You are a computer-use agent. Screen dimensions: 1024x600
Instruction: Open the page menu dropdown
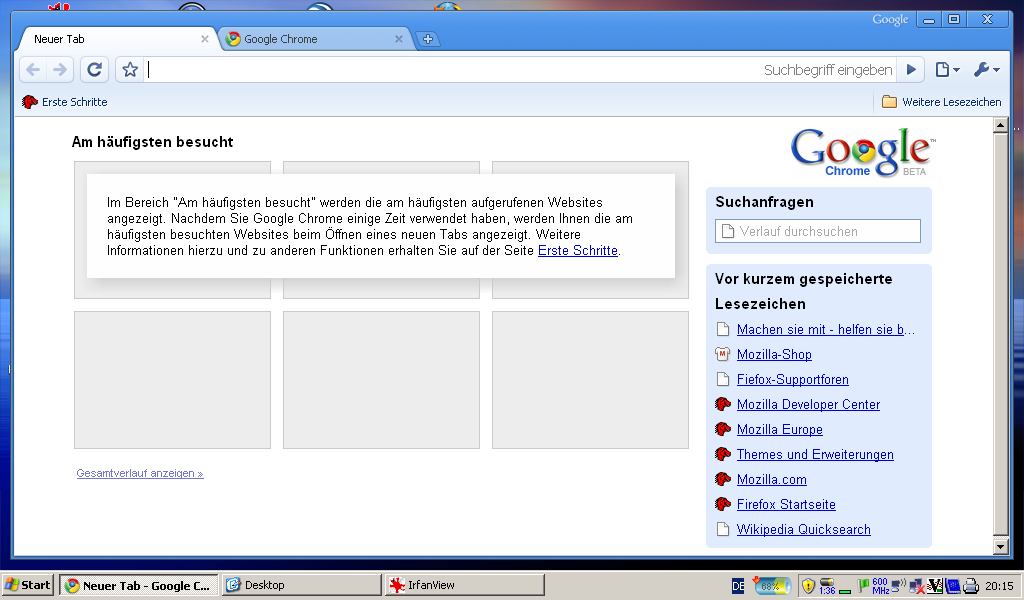click(946, 69)
